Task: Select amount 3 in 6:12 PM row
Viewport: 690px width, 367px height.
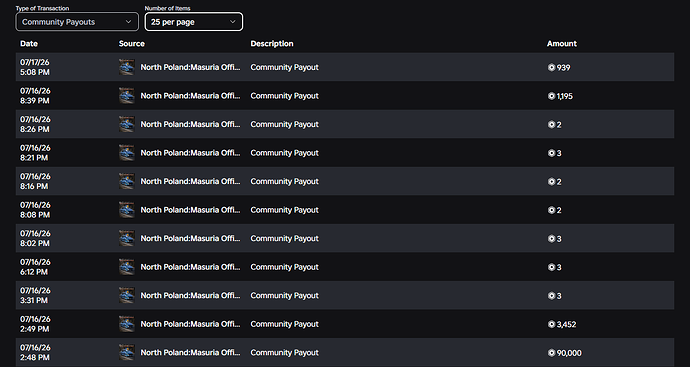Action: pos(559,268)
